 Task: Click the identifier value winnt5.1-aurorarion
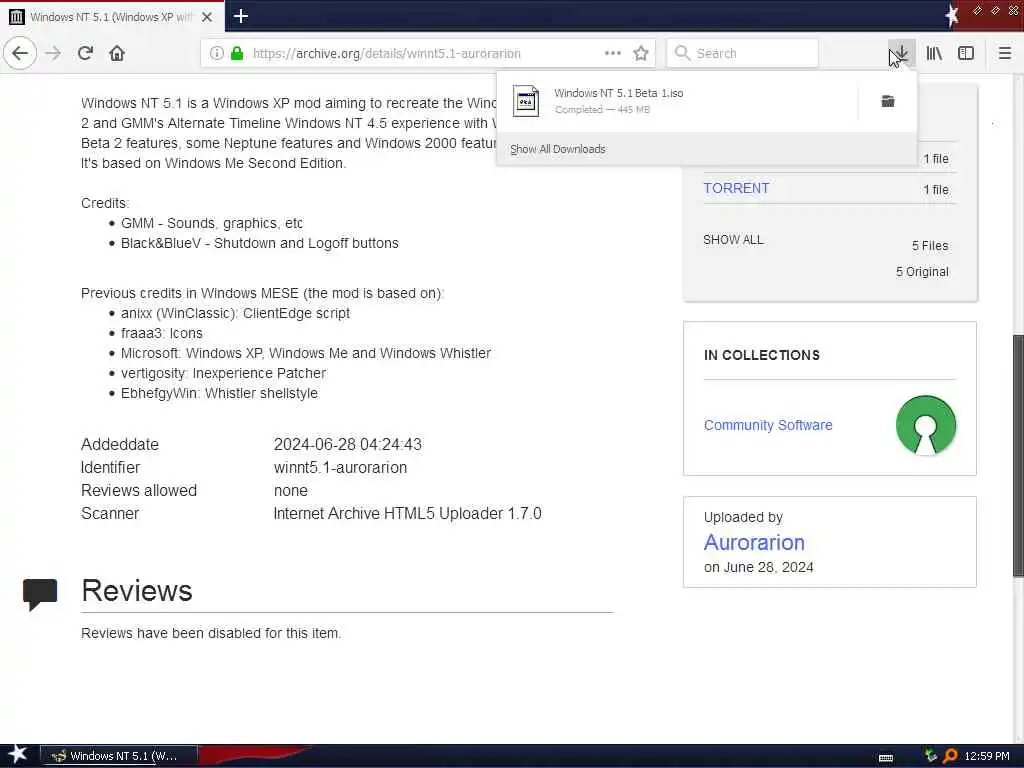(x=340, y=468)
